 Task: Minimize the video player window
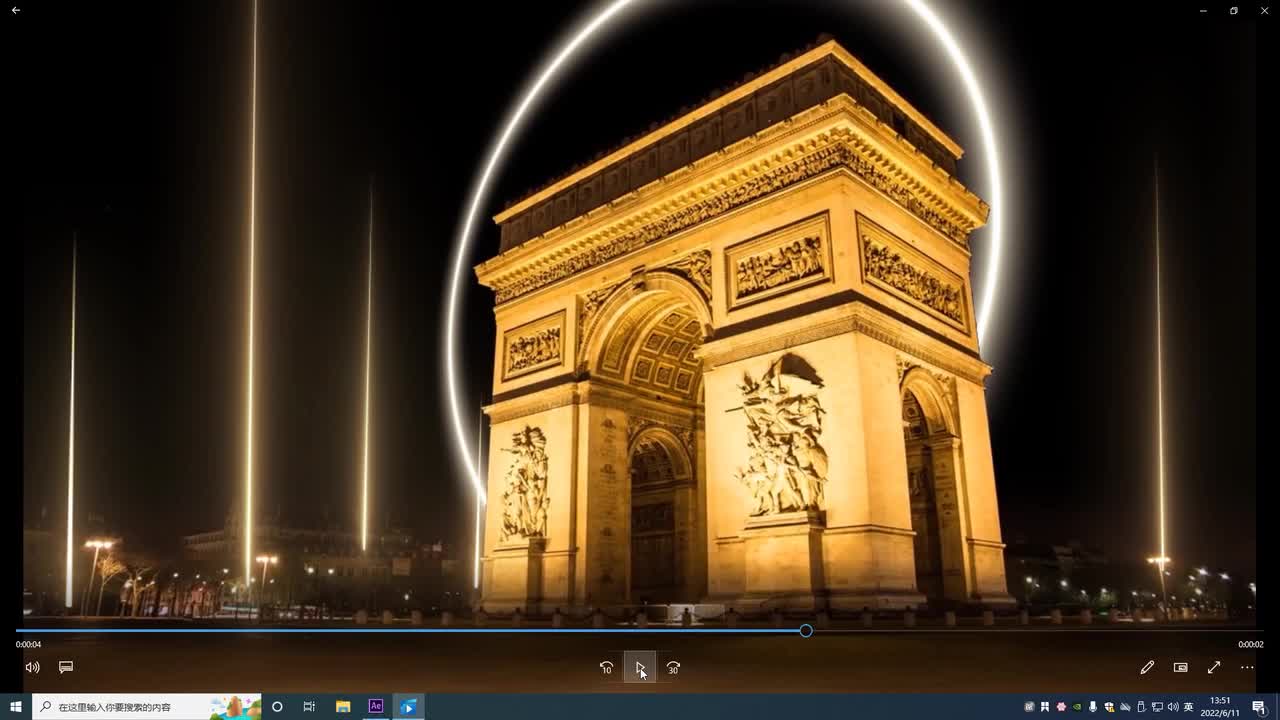pyautogui.click(x=1203, y=10)
